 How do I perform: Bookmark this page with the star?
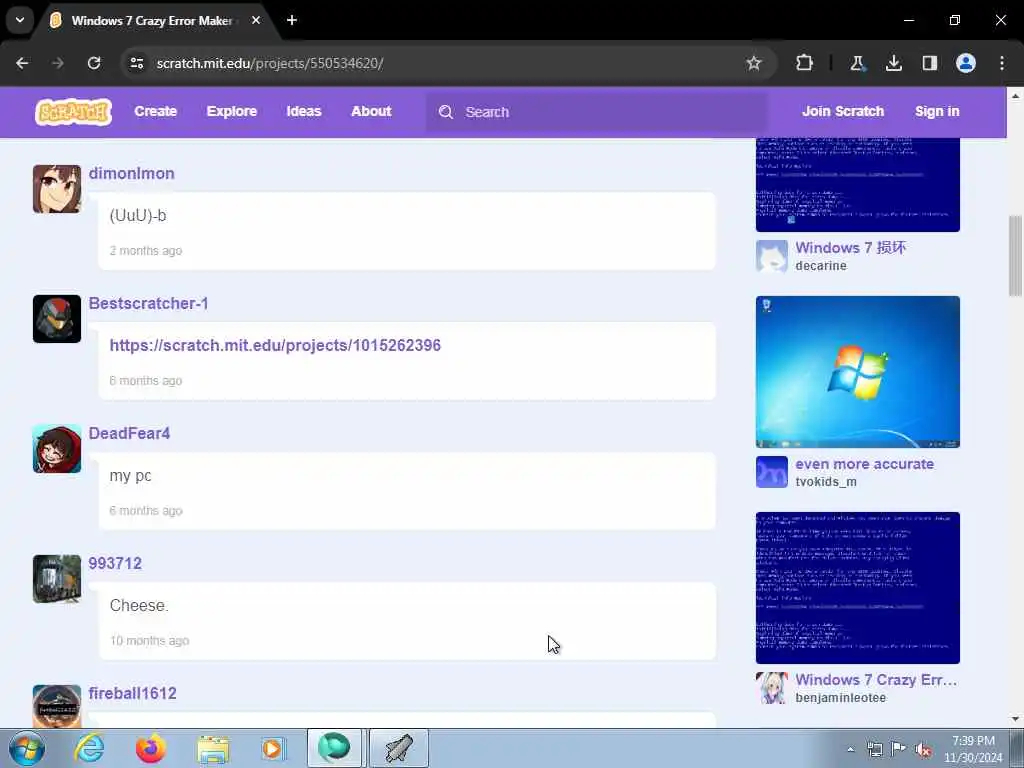pos(754,63)
